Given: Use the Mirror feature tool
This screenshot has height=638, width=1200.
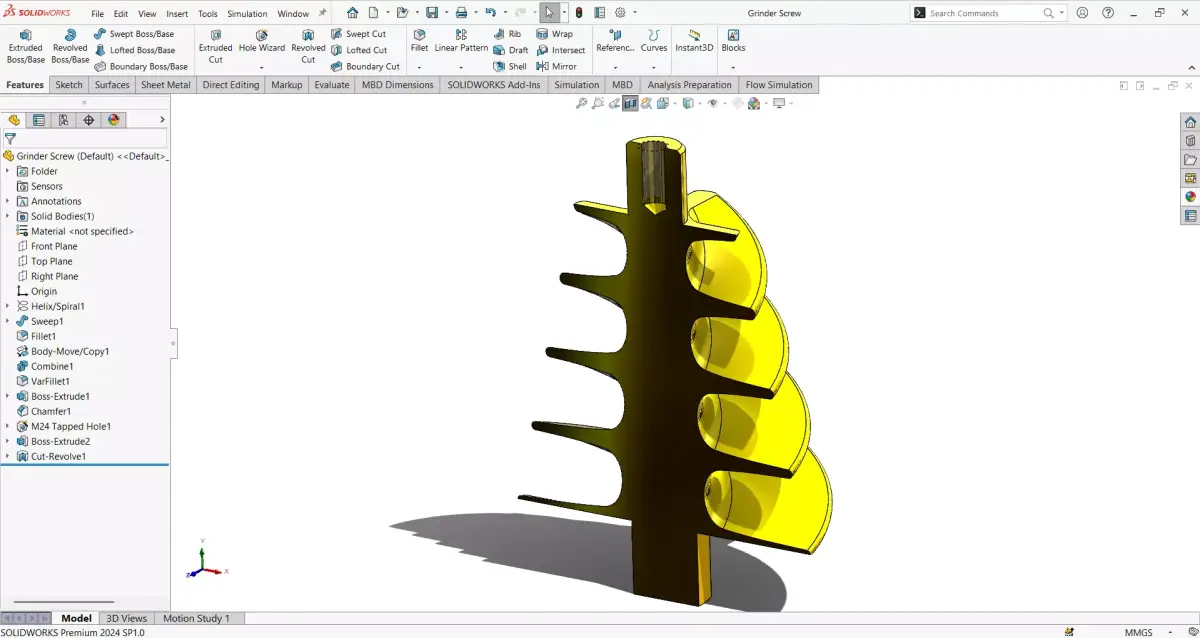Looking at the screenshot, I should point(556,66).
